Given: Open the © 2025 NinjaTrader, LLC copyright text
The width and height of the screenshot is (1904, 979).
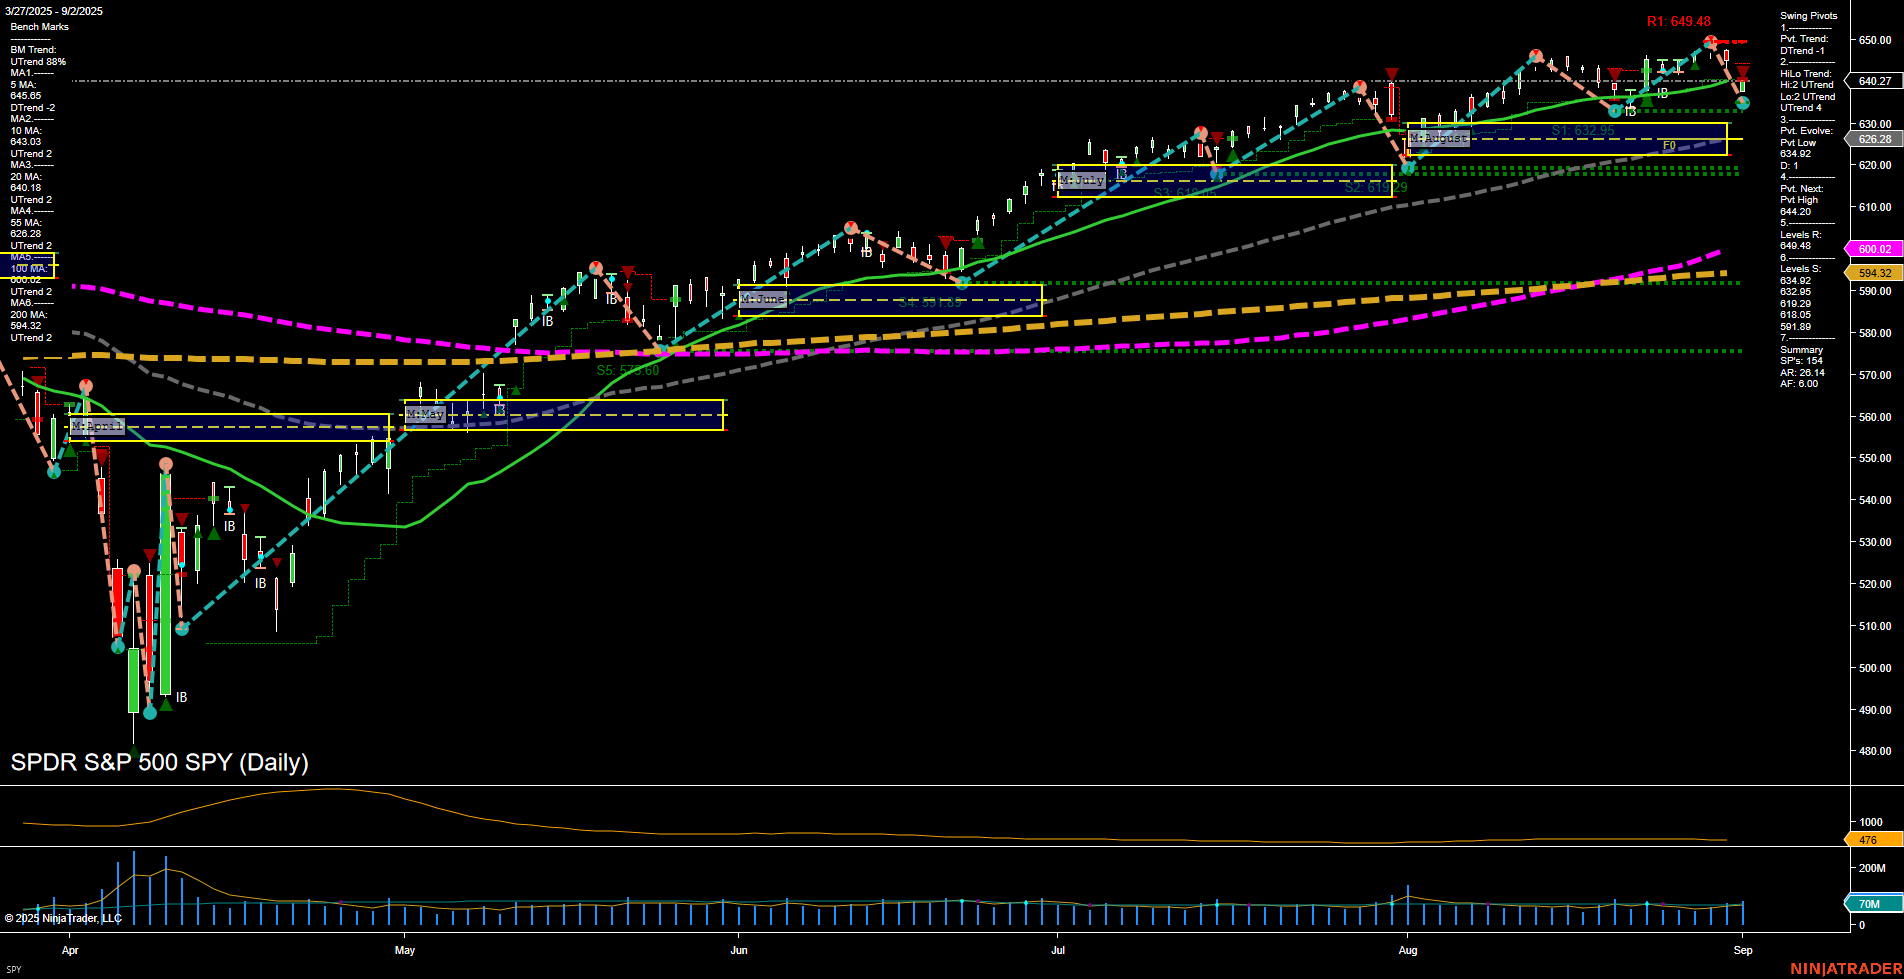Looking at the screenshot, I should (64, 916).
